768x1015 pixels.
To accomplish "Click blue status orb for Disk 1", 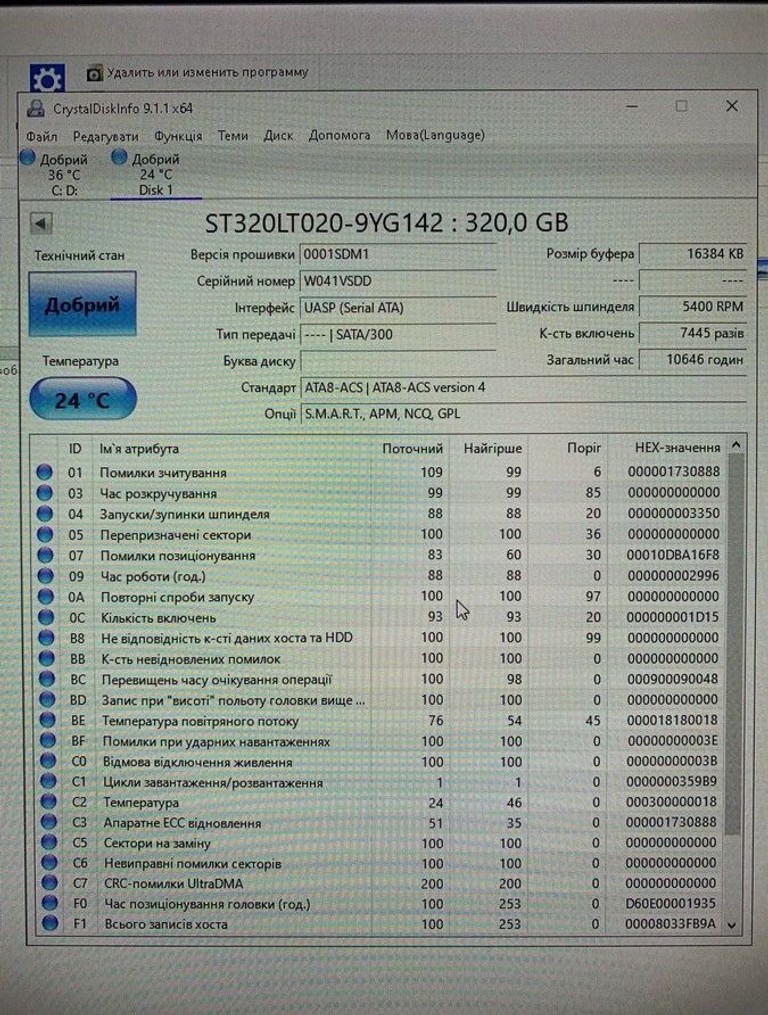I will [119, 157].
